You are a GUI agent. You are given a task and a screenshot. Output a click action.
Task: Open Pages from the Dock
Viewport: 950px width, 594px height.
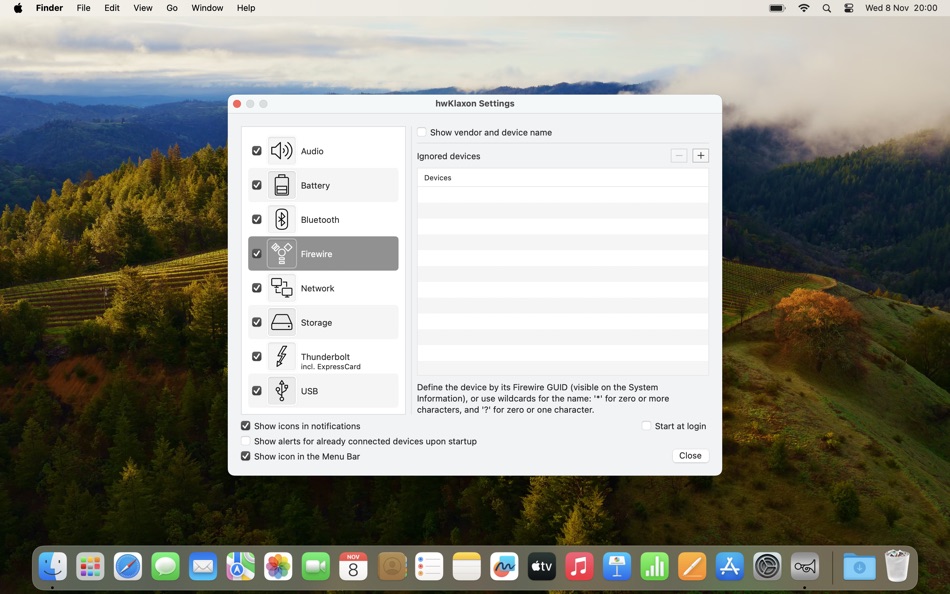tap(692, 567)
